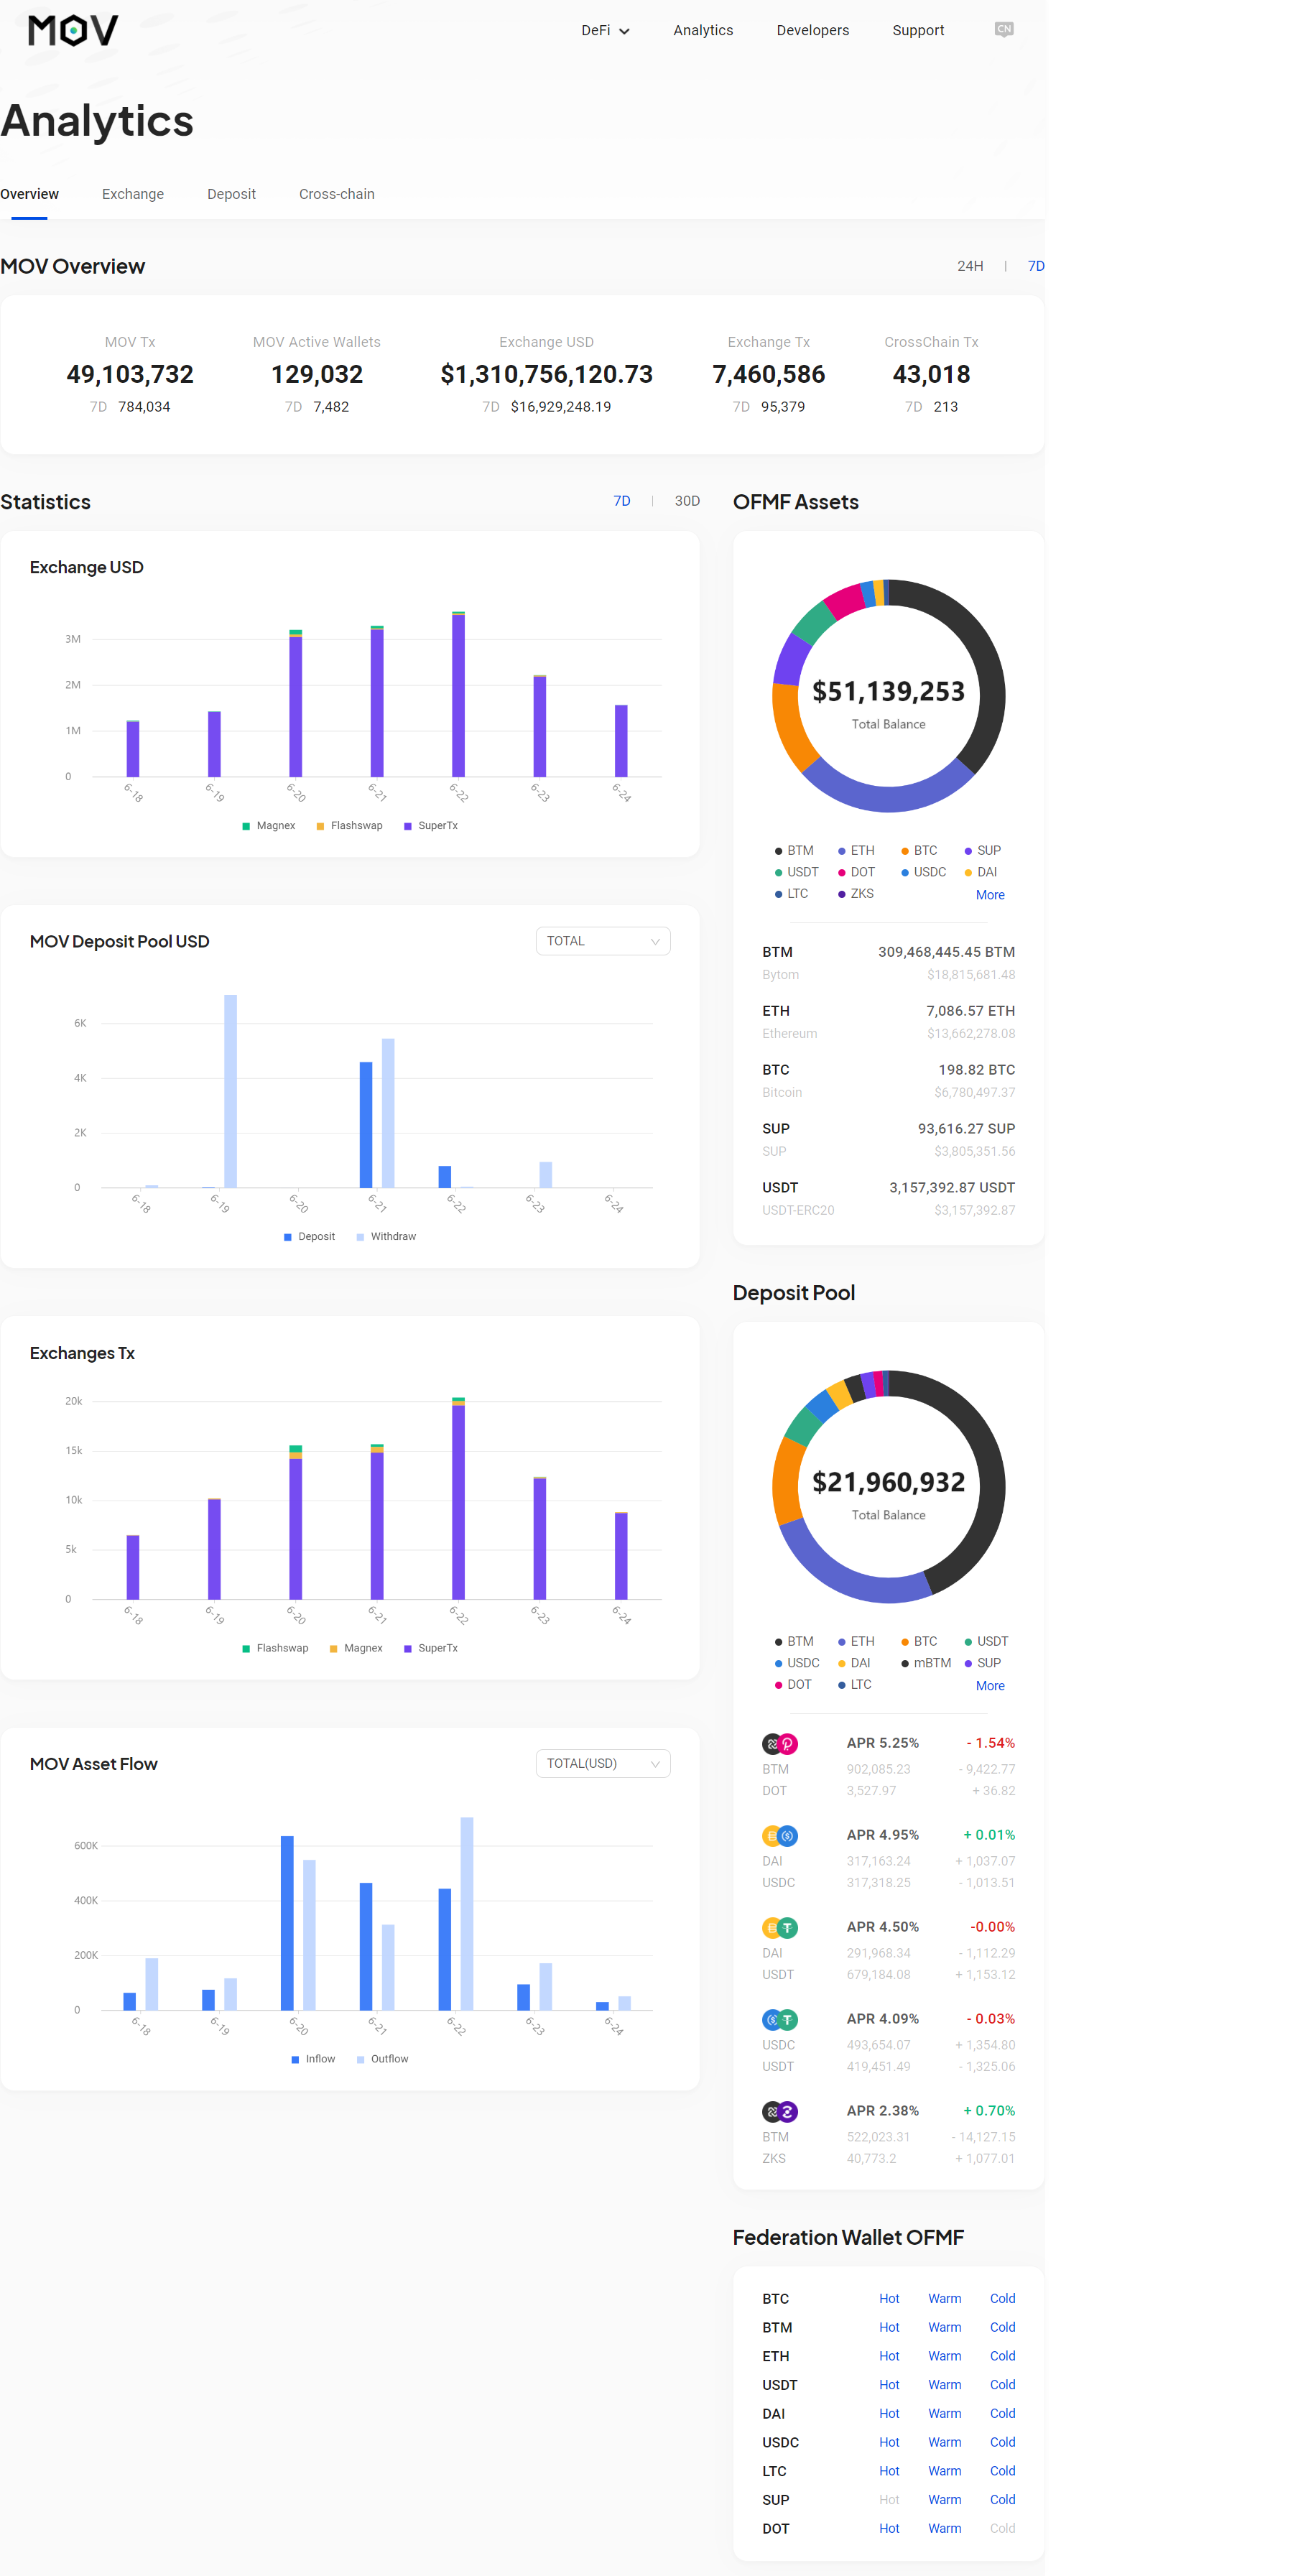
Task: Click the BTM bullet in OFMF Assets legend
Action: tap(778, 850)
